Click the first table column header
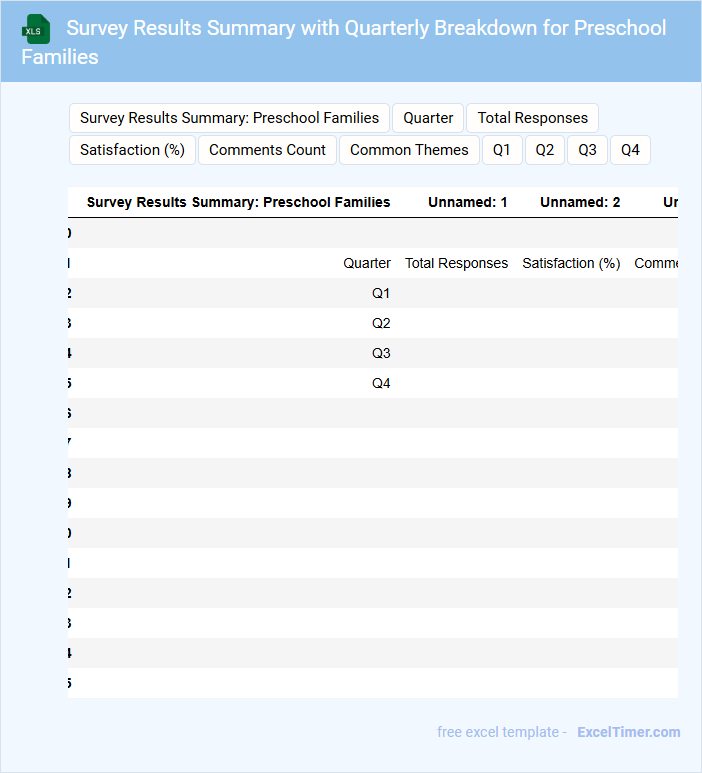 (x=238, y=202)
